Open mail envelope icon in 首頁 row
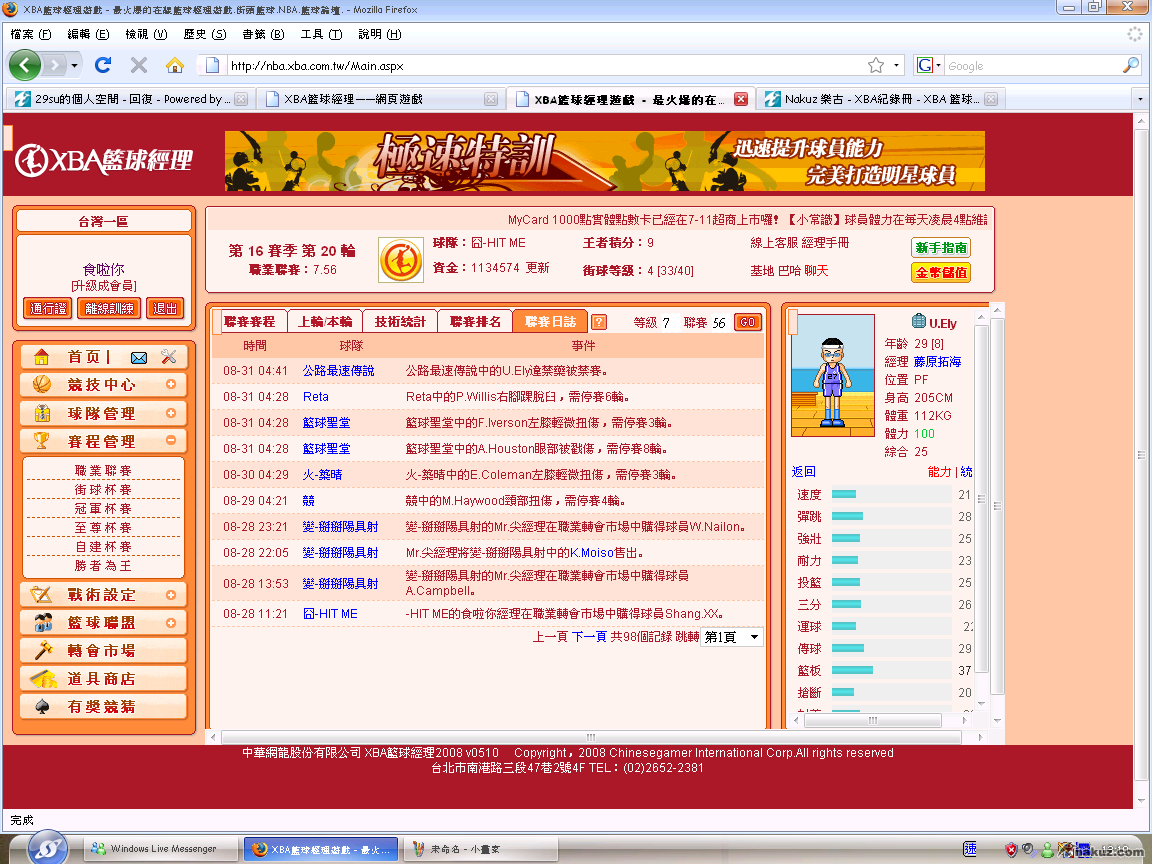The width and height of the screenshot is (1152, 864). 139,358
